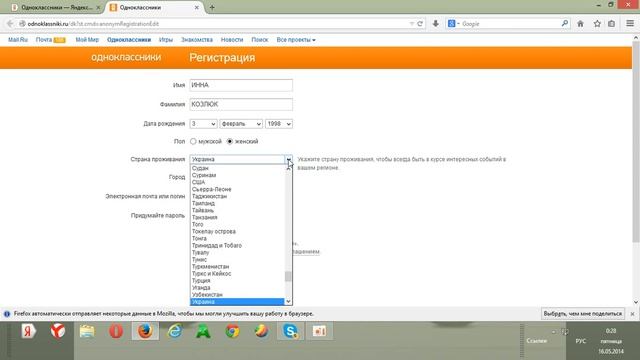Focus the Google search box
Image resolution: width=640 pixels, height=360 pixels.
click(x=510, y=24)
